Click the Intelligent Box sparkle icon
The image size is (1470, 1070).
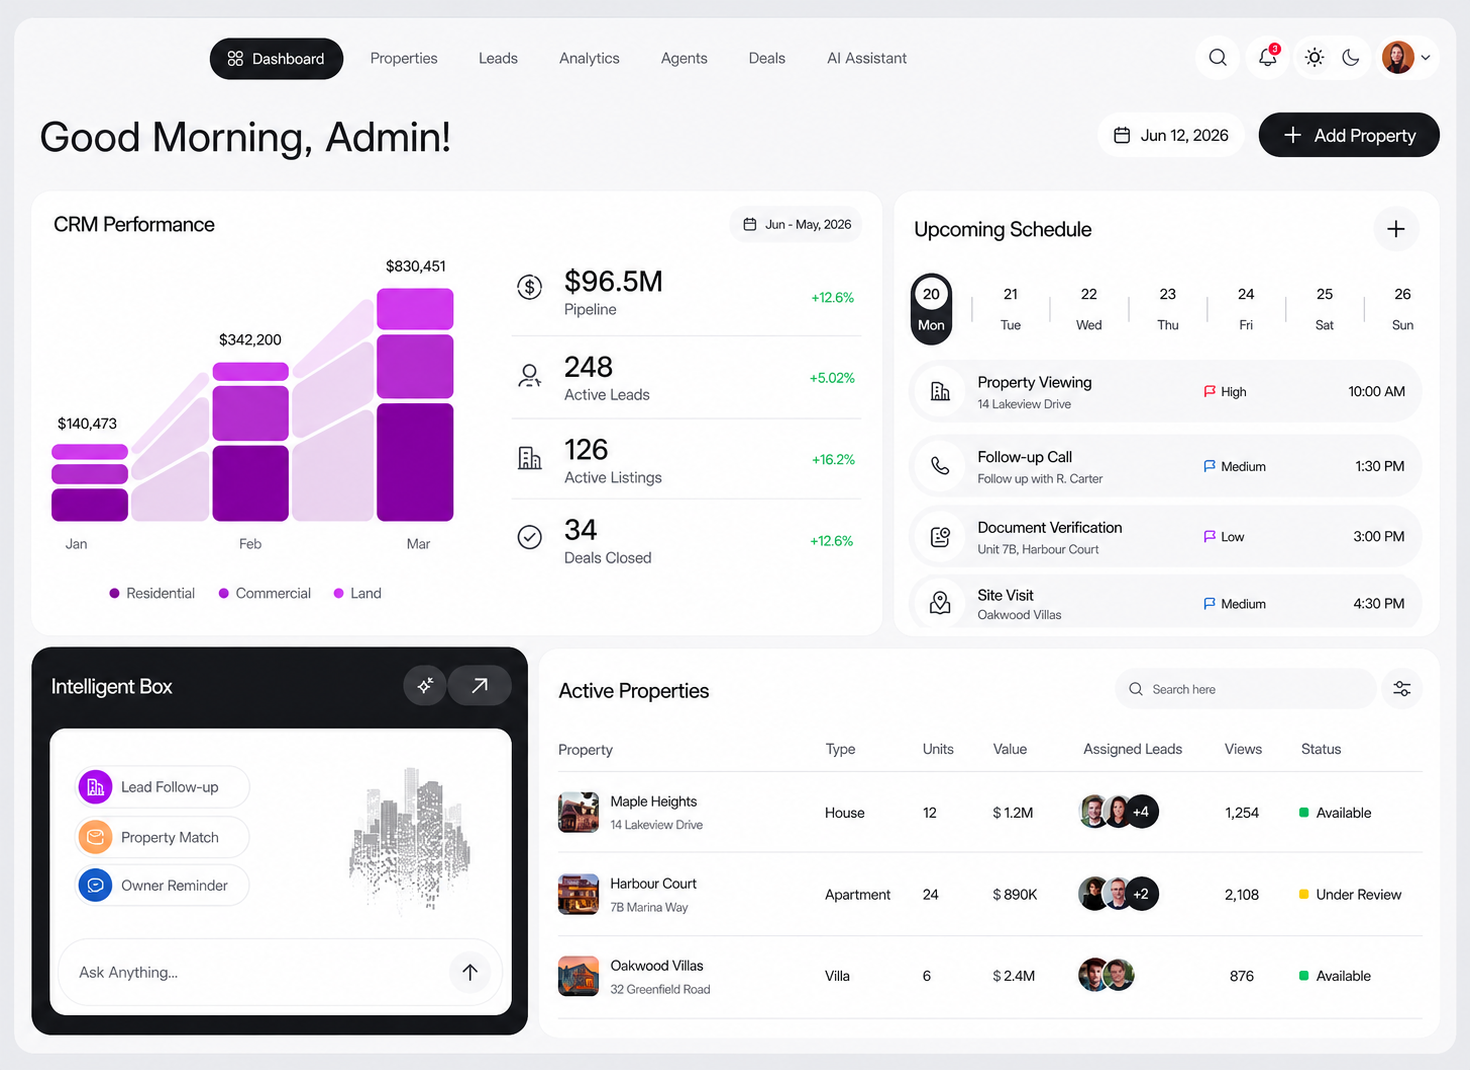click(x=425, y=685)
